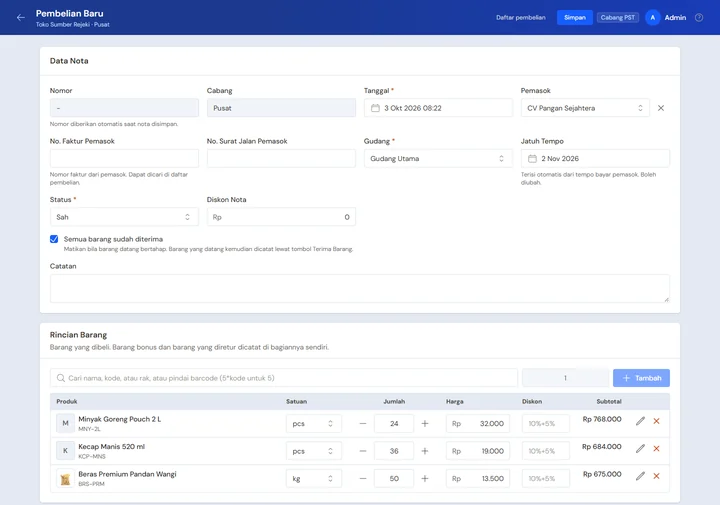Click the Produk column header

pos(67,401)
